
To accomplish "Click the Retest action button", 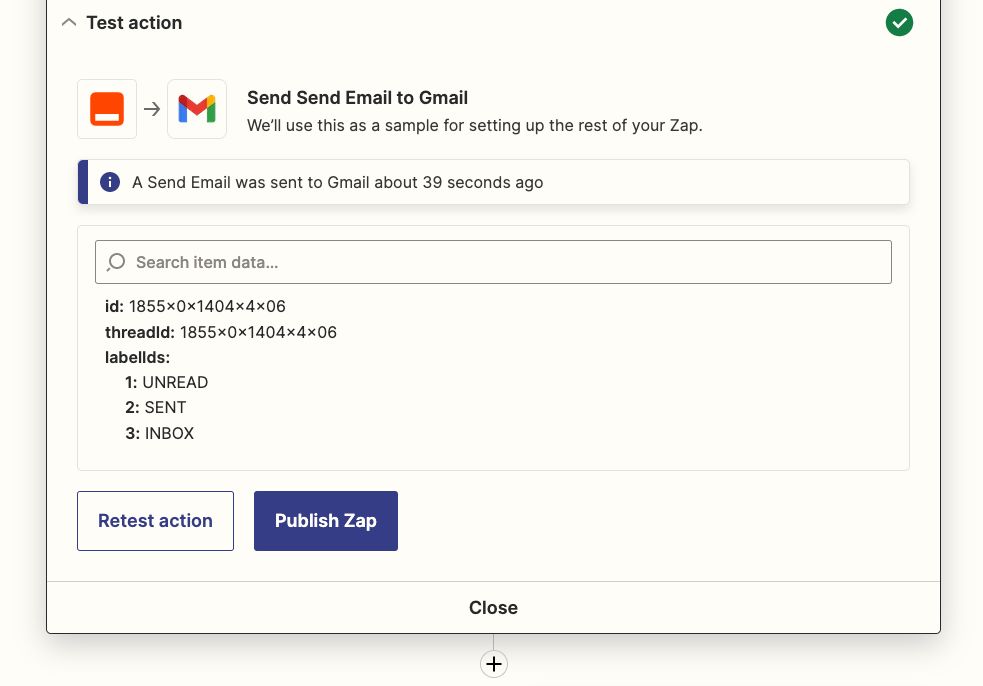I will tap(155, 521).
